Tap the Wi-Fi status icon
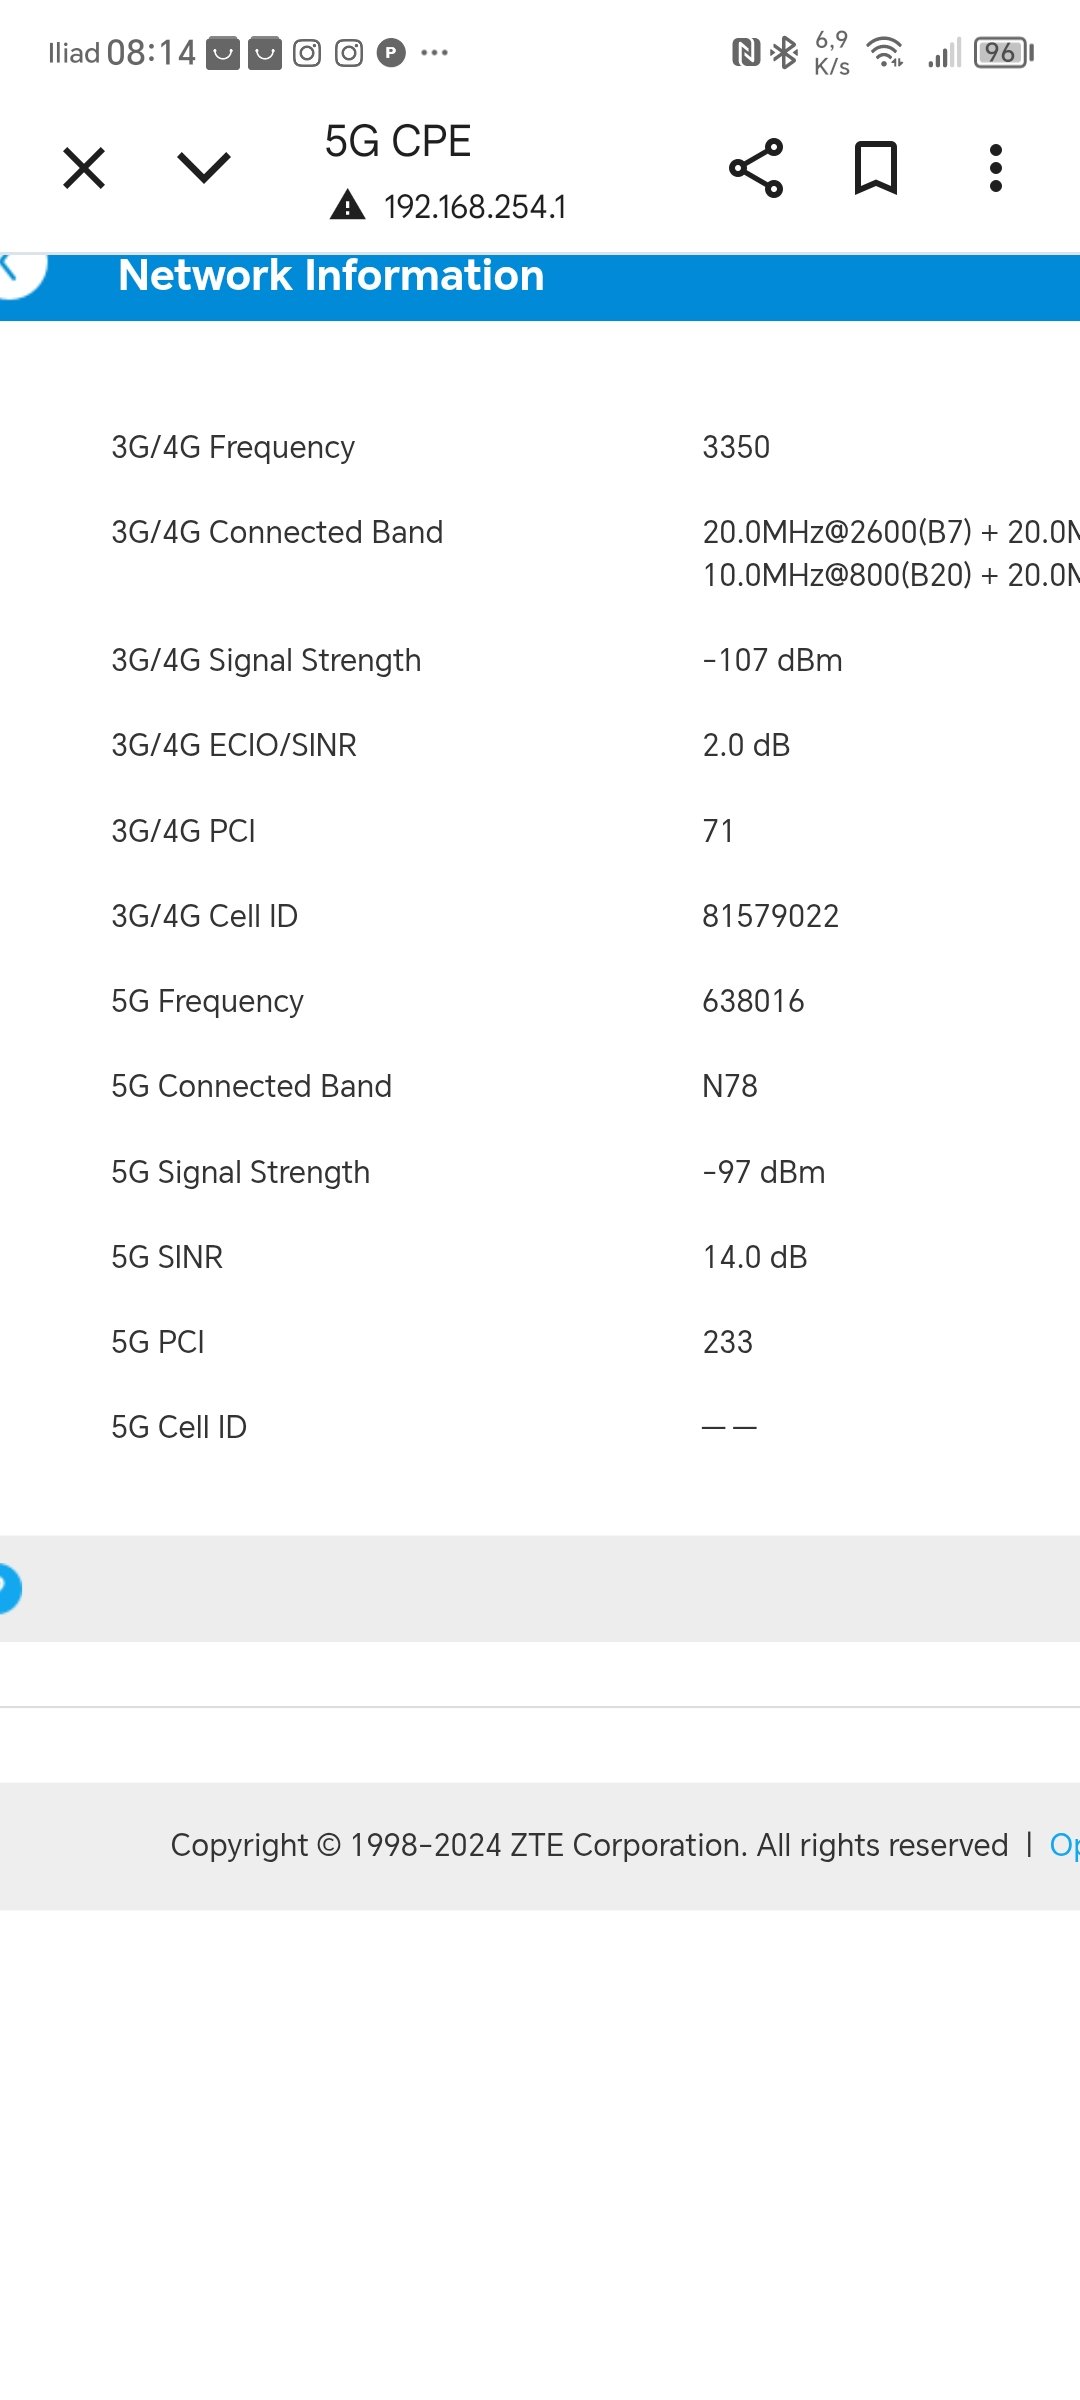 886,52
